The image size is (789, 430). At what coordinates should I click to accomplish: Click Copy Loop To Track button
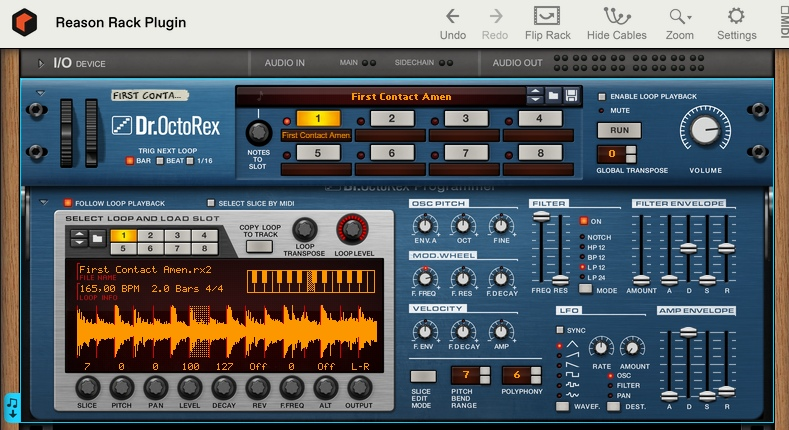pos(259,246)
